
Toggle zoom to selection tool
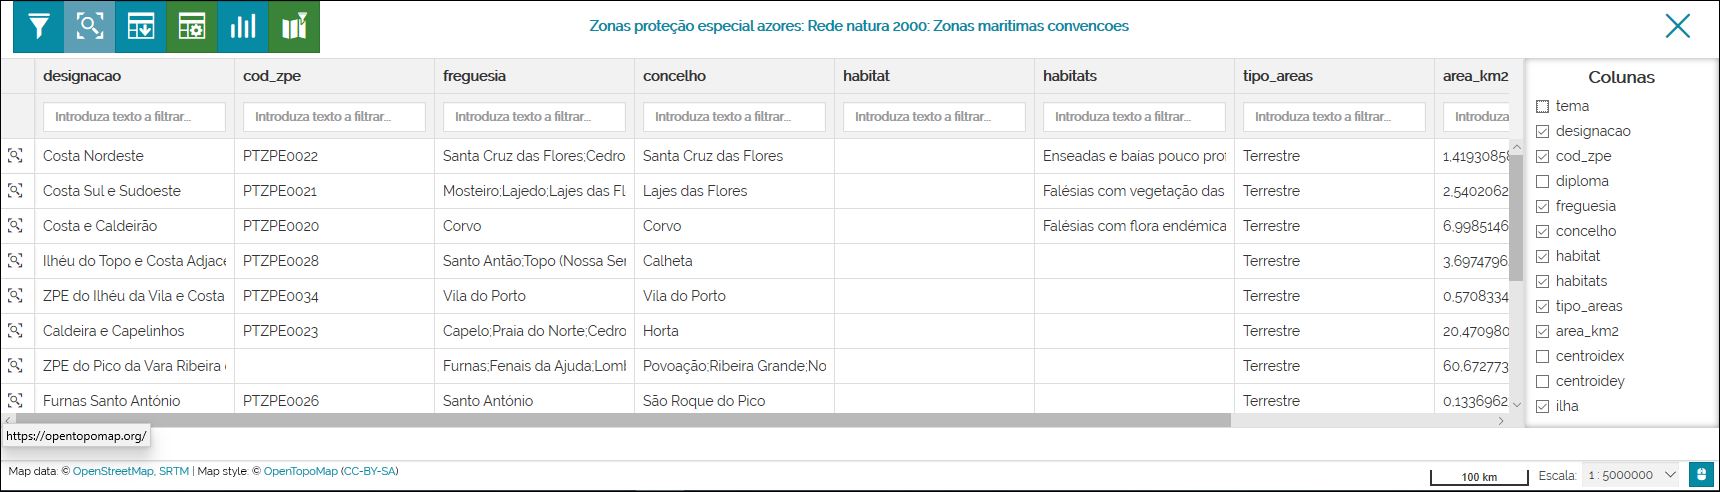[x=90, y=26]
